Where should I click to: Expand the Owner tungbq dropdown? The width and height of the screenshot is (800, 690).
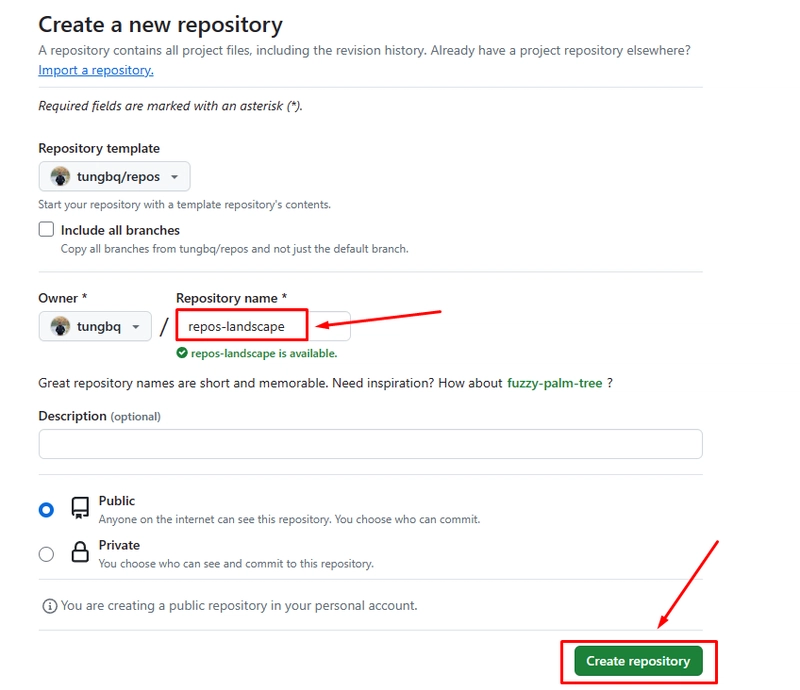[x=95, y=326]
